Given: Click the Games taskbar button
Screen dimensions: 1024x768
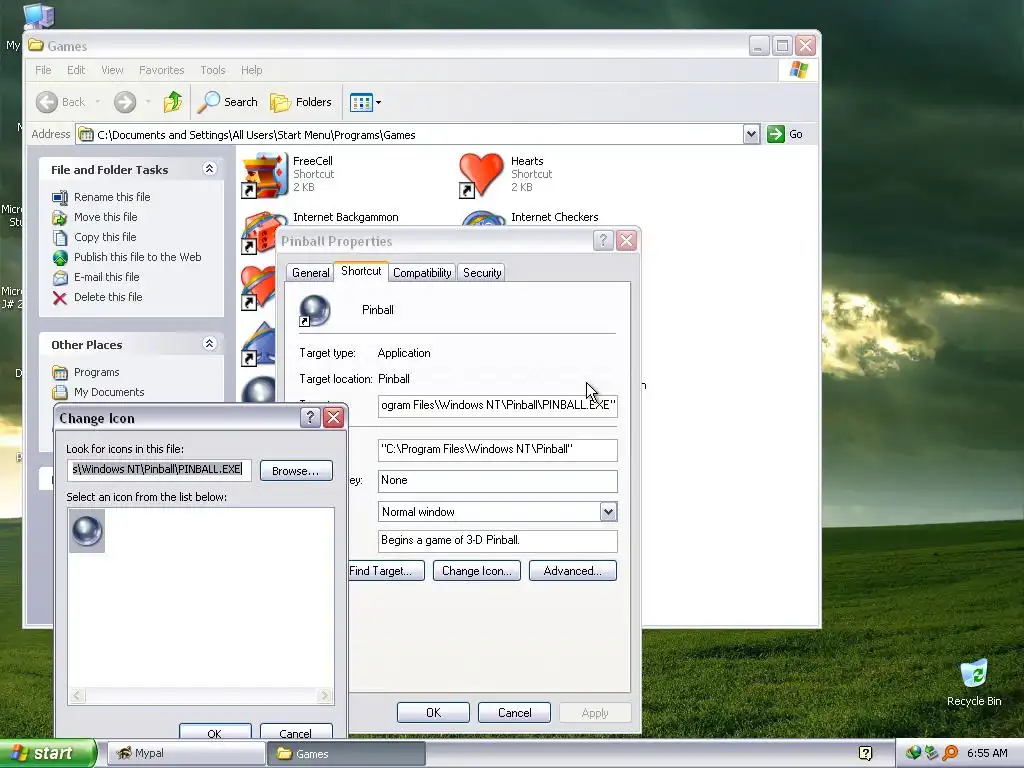Looking at the screenshot, I should 346,753.
